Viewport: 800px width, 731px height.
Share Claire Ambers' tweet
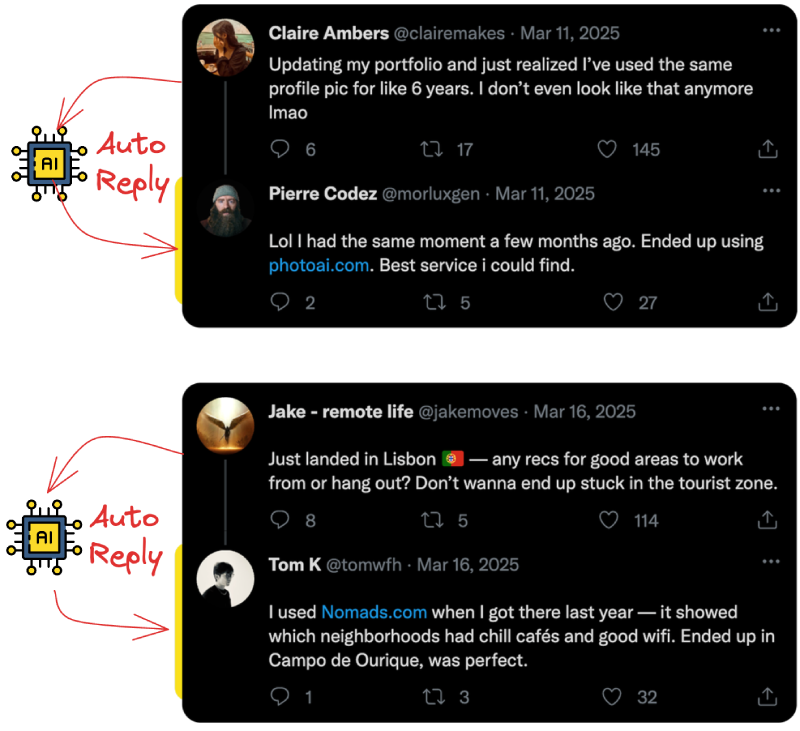point(767,149)
